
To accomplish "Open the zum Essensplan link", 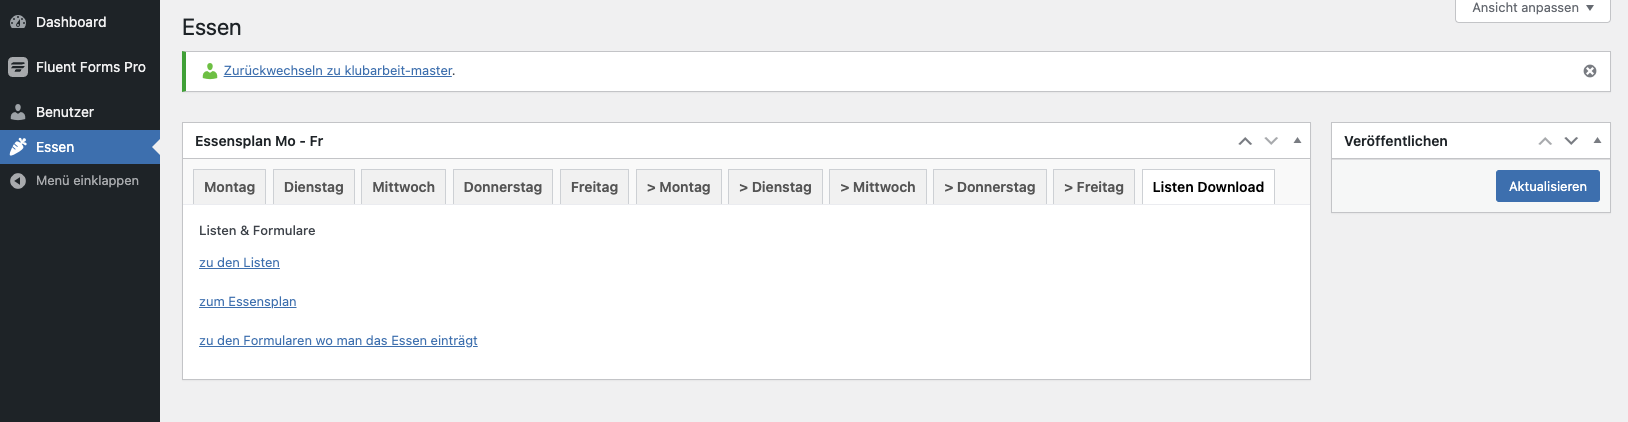I will click(x=248, y=302).
